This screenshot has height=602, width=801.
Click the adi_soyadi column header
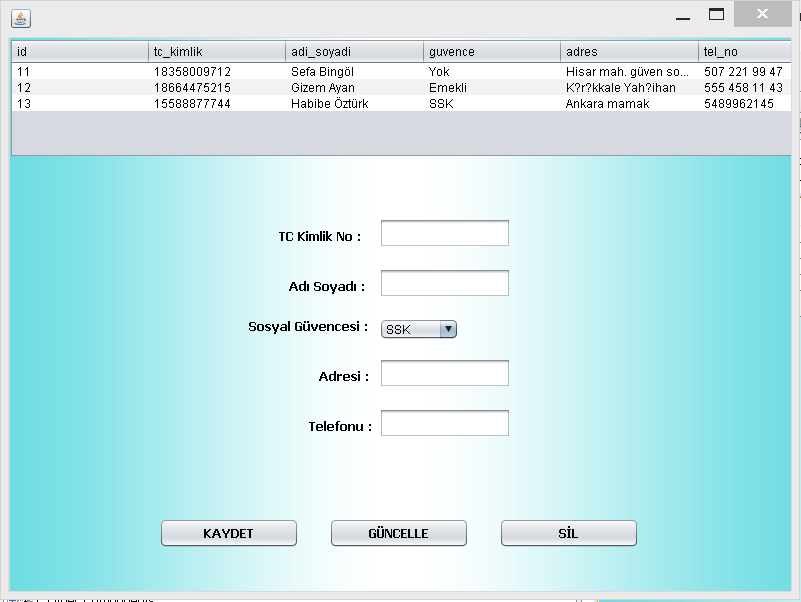pyautogui.click(x=354, y=51)
